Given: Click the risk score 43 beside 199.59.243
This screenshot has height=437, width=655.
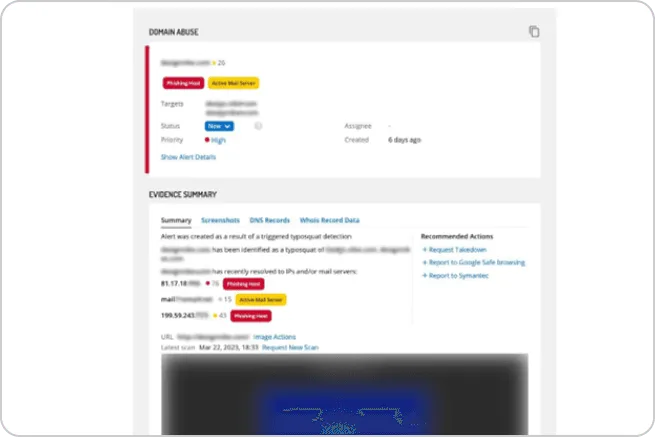Looking at the screenshot, I should [x=223, y=315].
